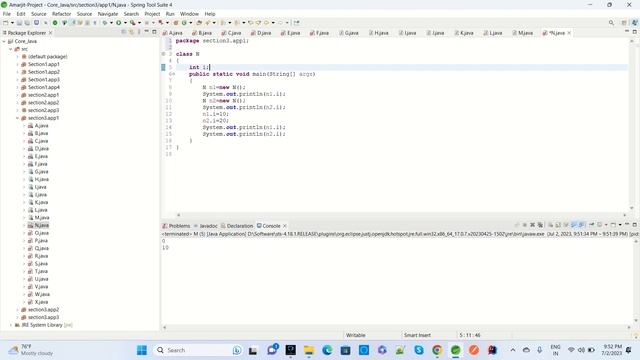
Task: Close the N.java editor tab
Action: click(569, 33)
